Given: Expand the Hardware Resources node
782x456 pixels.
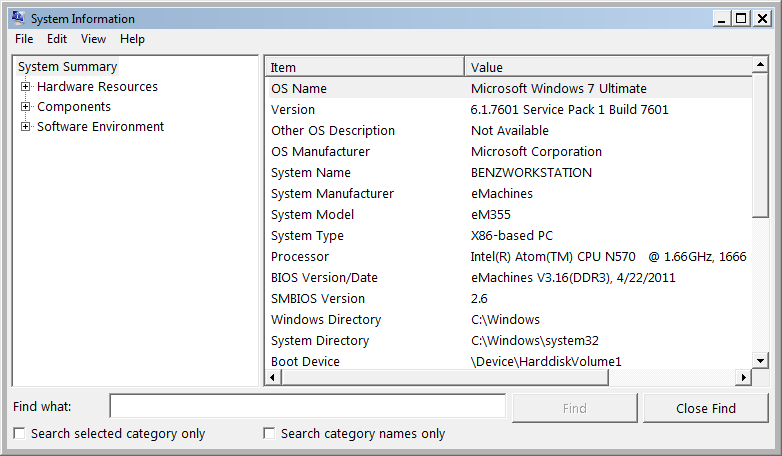Looking at the screenshot, I should pos(25,86).
